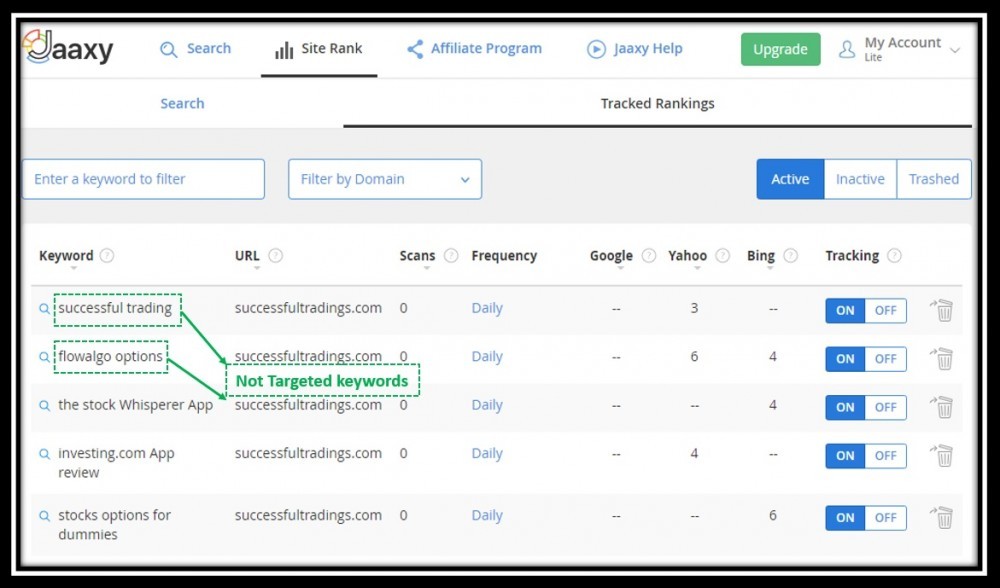This screenshot has height=588, width=1000.
Task: Turn tracking OFF for flowalgo options
Action: point(885,359)
